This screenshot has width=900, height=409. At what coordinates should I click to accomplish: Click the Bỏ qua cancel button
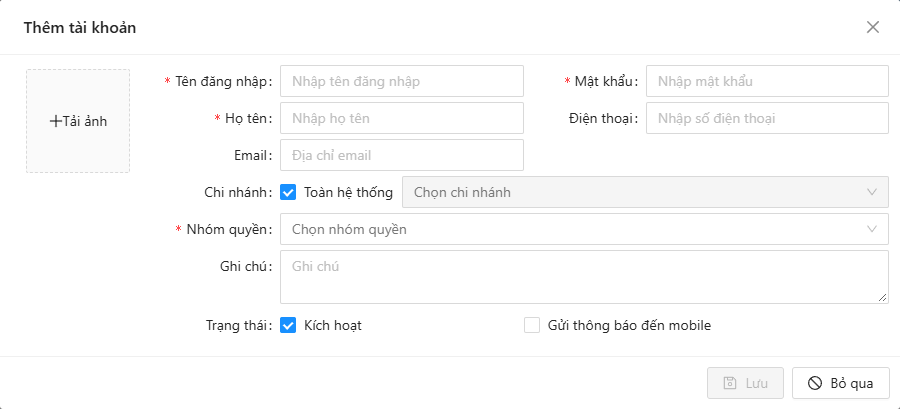coord(841,383)
